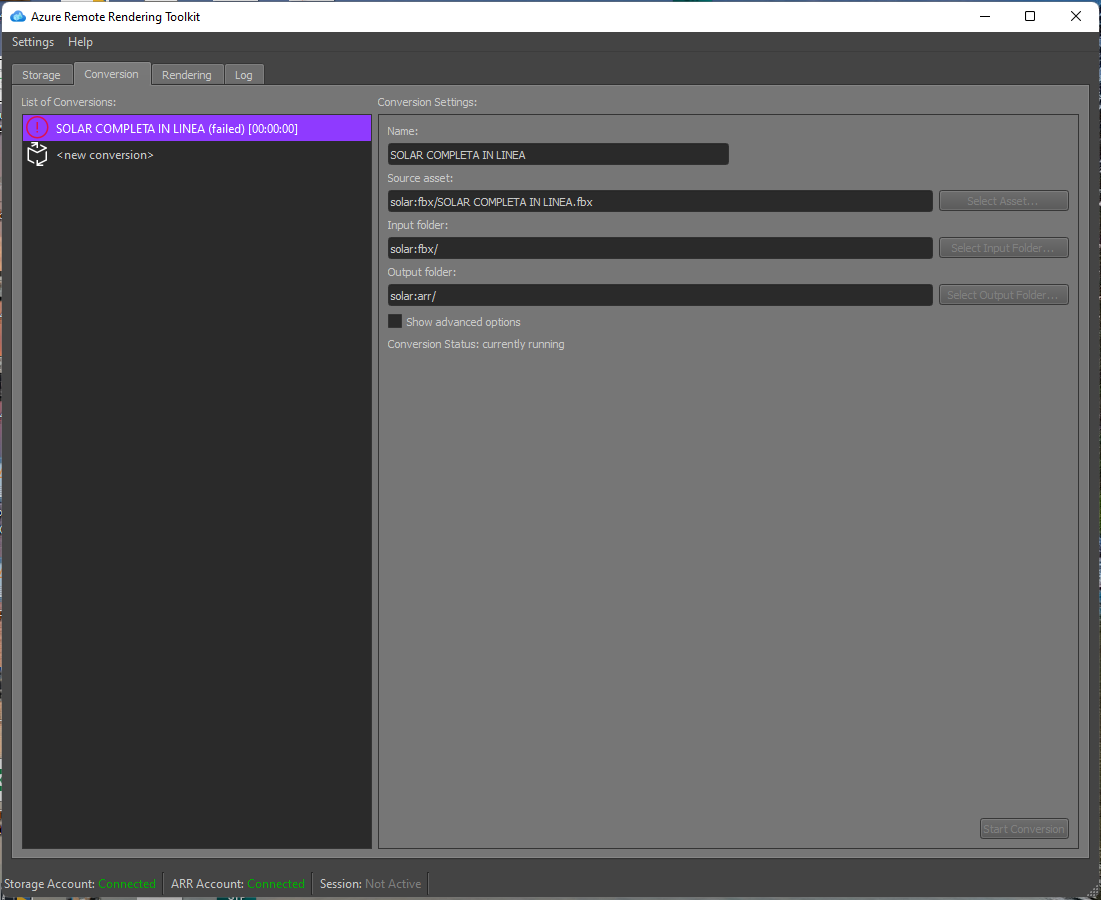
Task: Switch to the Rendering tab
Action: 187,74
